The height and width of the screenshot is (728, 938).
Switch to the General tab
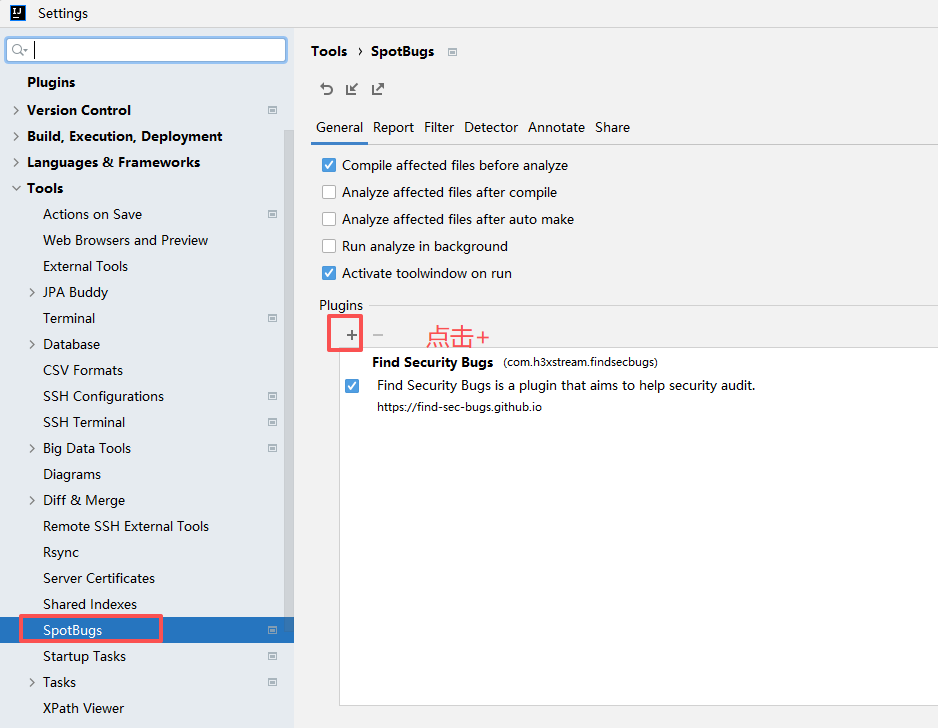[339, 127]
